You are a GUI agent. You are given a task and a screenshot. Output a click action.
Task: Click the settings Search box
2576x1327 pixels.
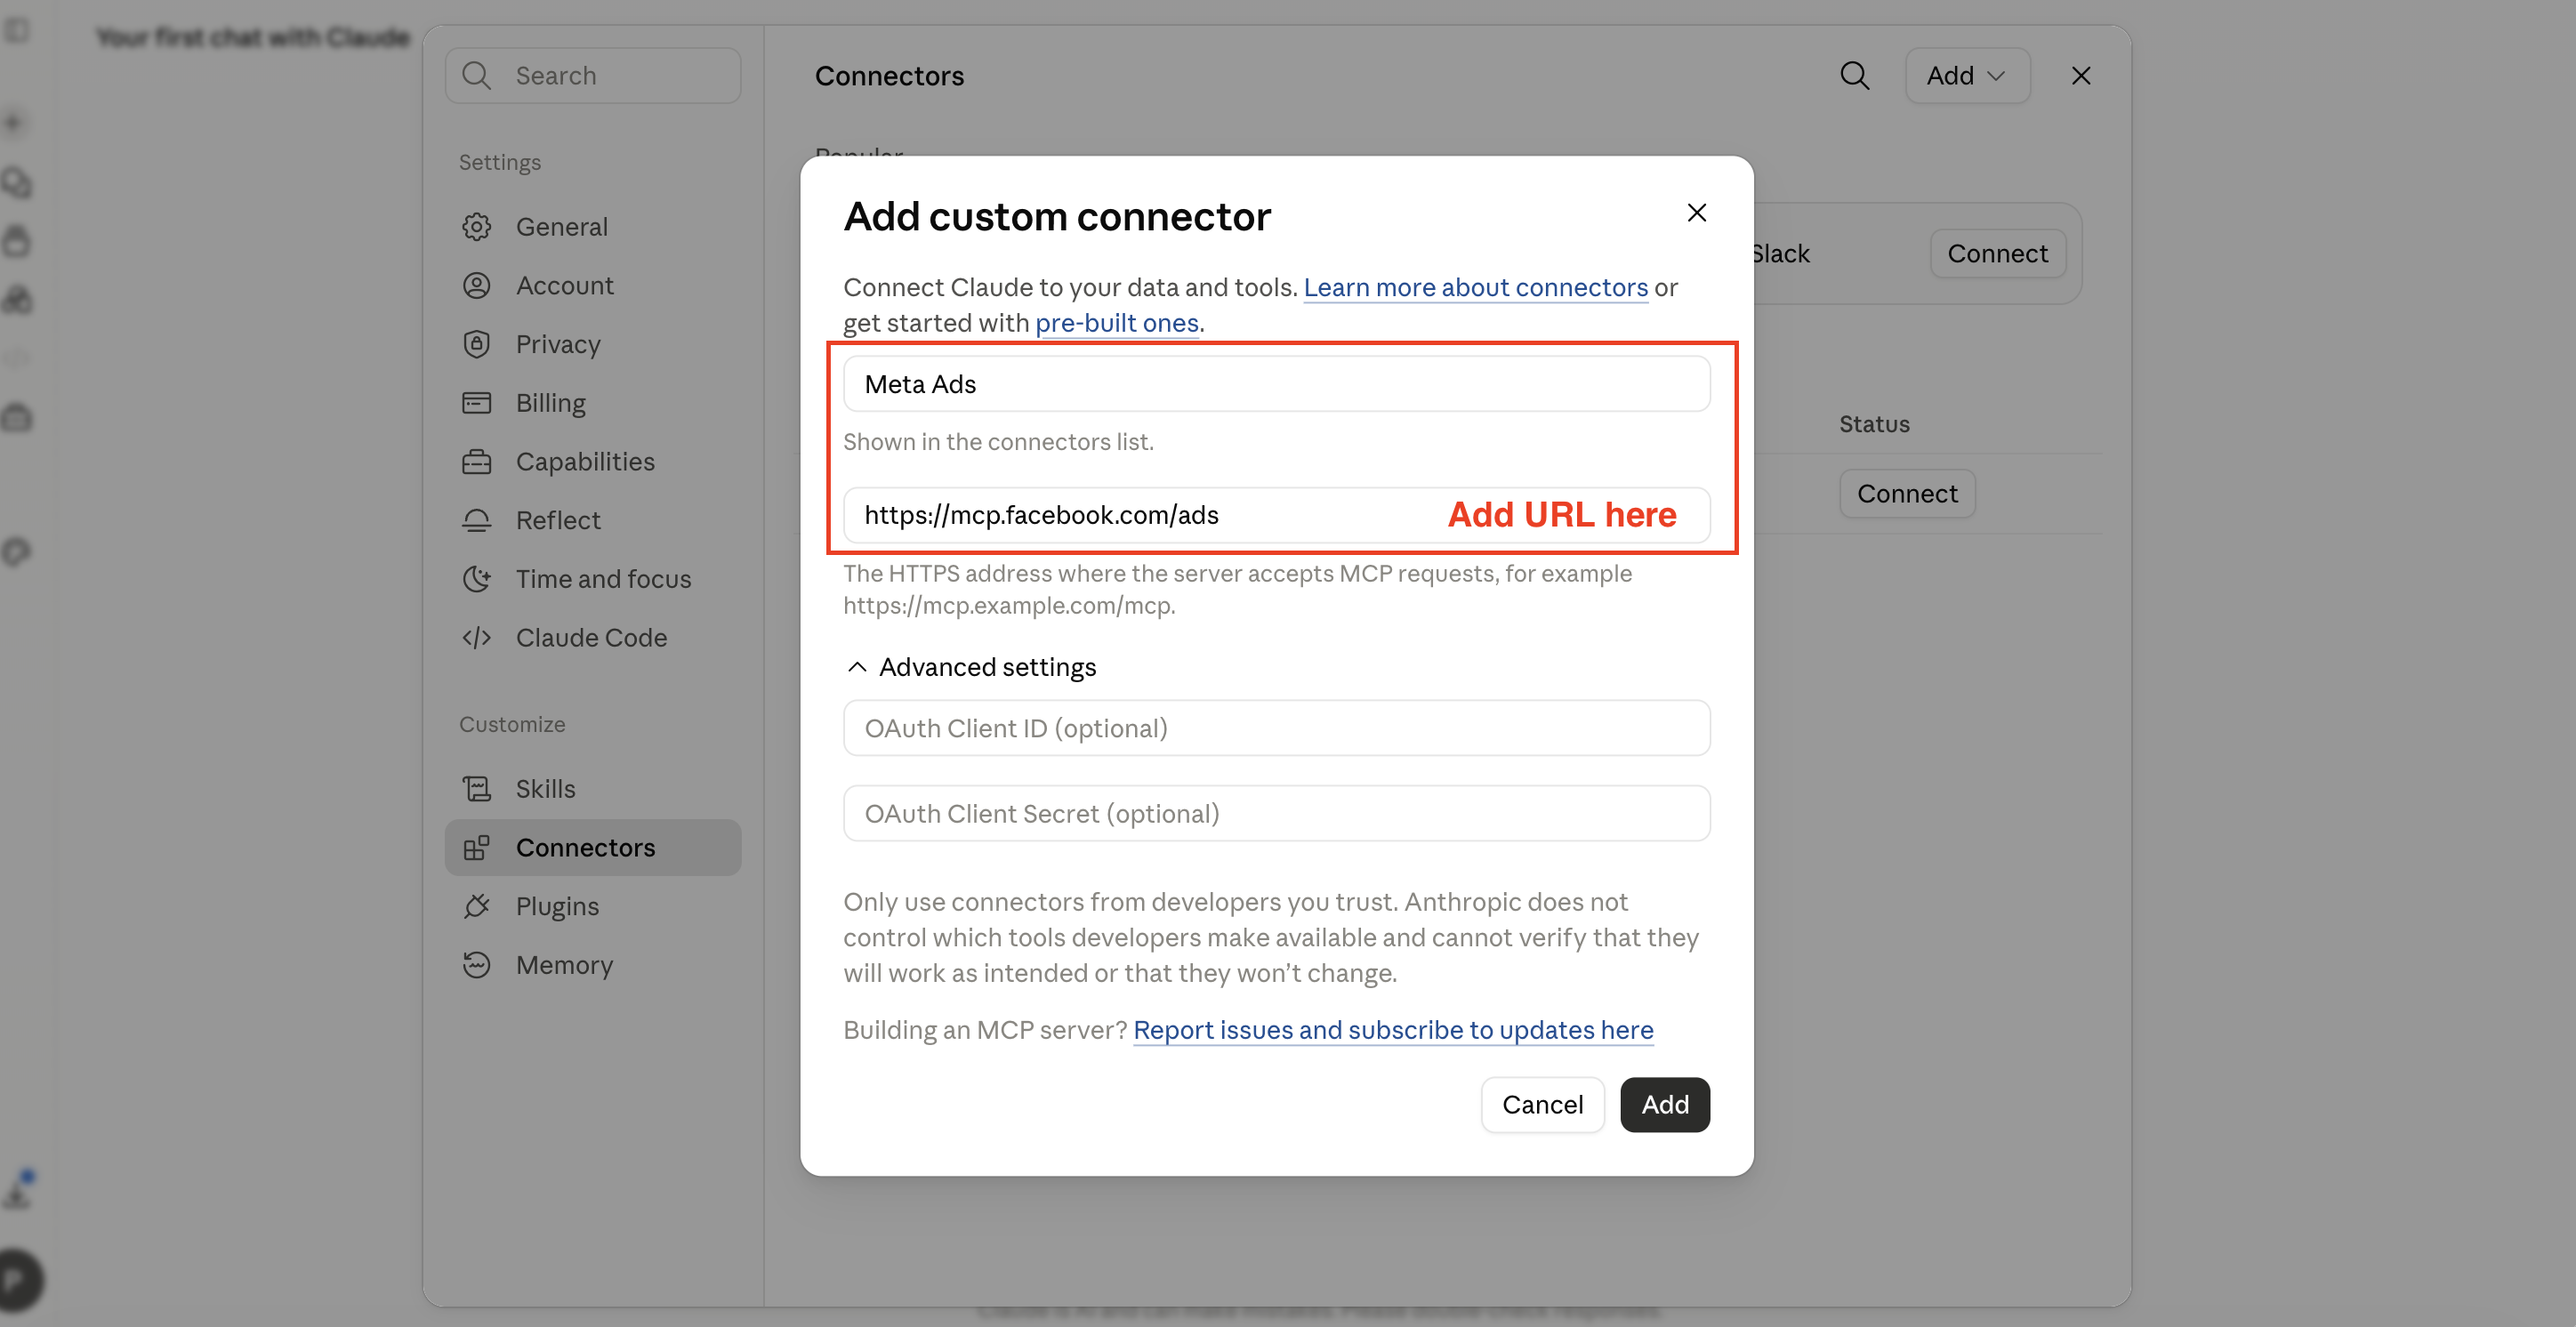pyautogui.click(x=593, y=76)
